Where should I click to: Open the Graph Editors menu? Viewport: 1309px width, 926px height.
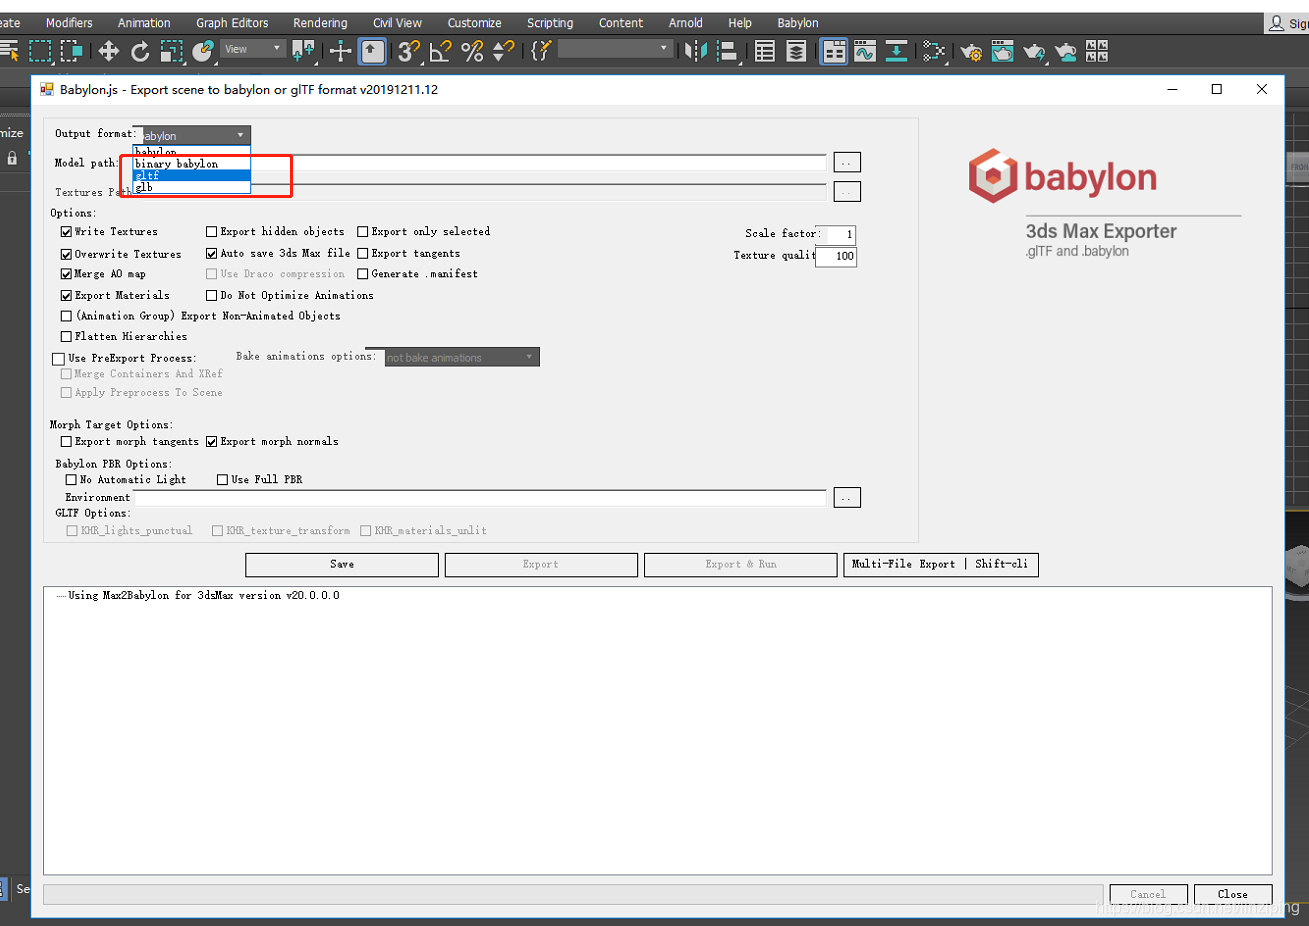coord(232,23)
